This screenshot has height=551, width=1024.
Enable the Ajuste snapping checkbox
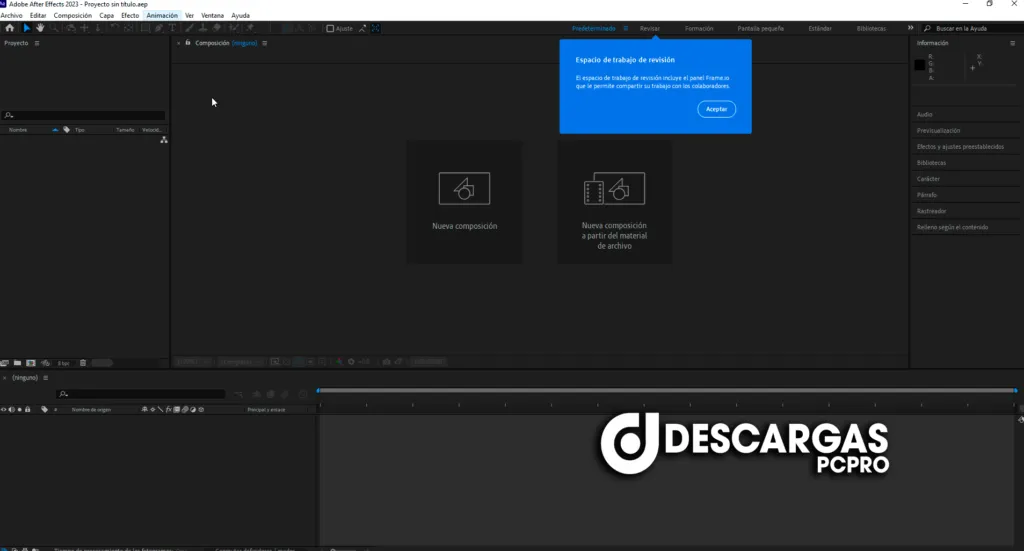[330, 29]
